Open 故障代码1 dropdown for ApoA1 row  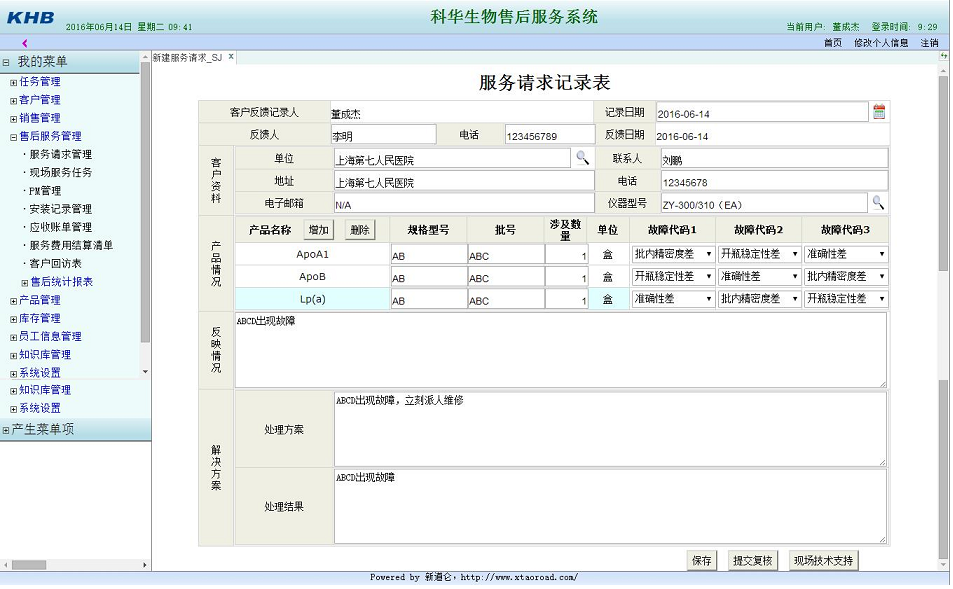pyautogui.click(x=673, y=254)
